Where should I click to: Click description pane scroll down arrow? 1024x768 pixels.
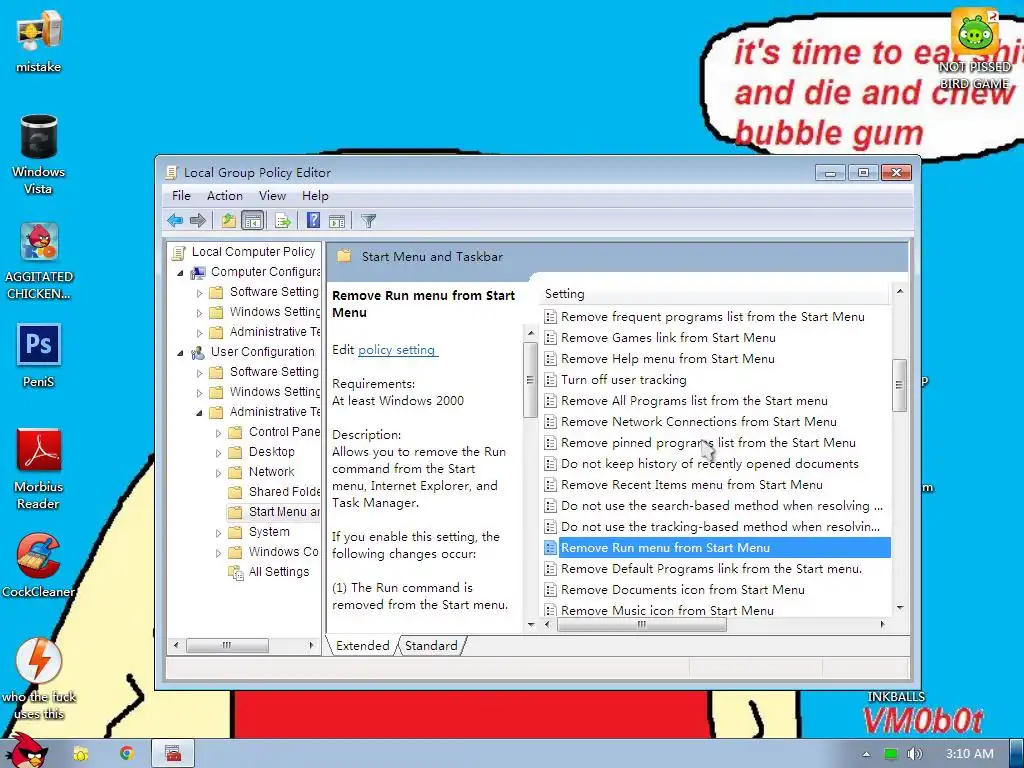click(530, 624)
